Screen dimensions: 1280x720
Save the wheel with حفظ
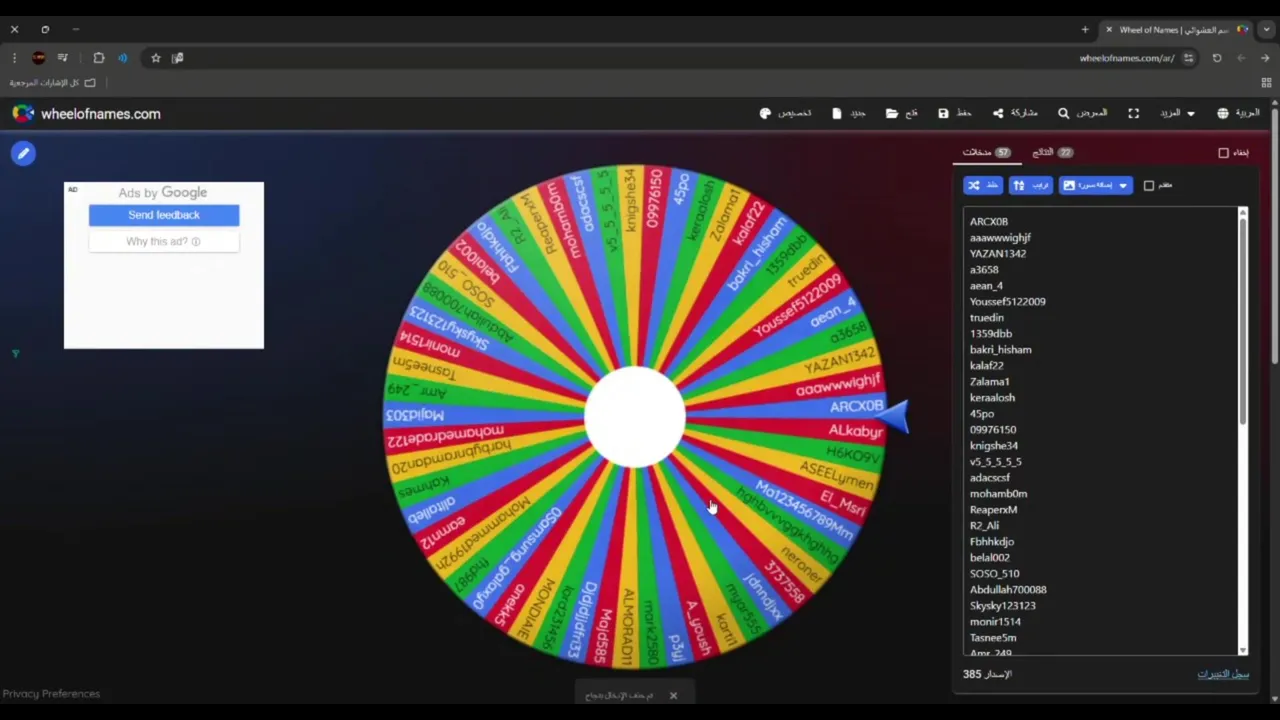click(954, 114)
